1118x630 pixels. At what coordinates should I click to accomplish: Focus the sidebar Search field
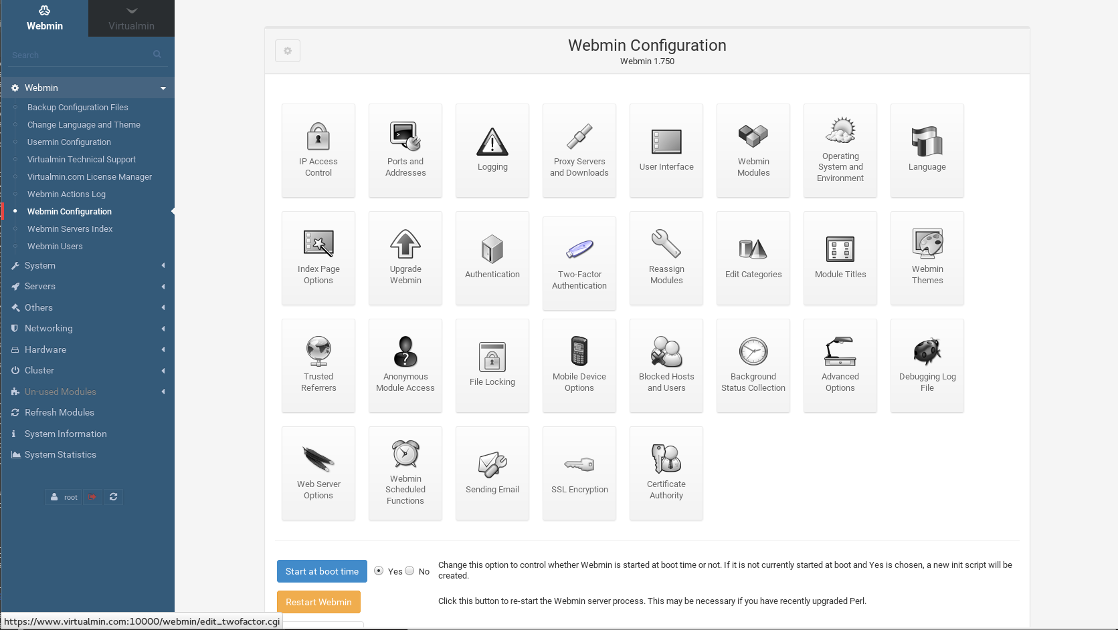pyautogui.click(x=87, y=55)
